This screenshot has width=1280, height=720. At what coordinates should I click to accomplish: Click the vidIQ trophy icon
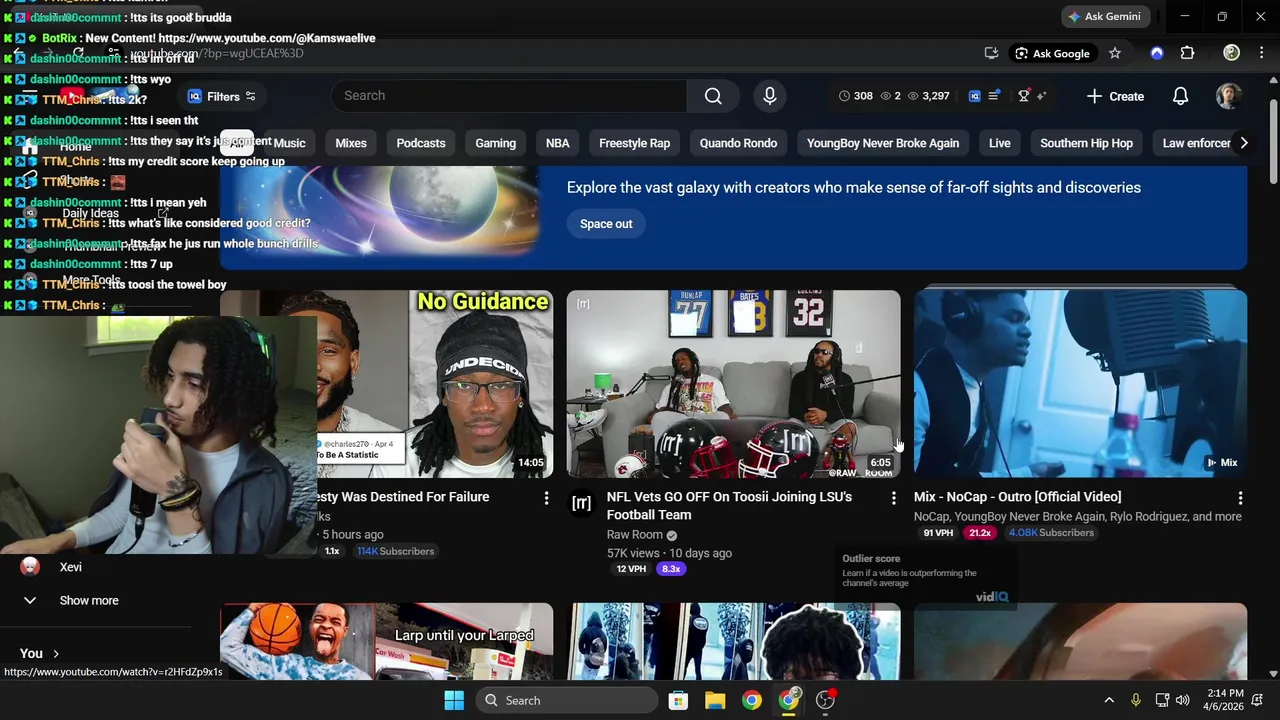tap(1024, 96)
